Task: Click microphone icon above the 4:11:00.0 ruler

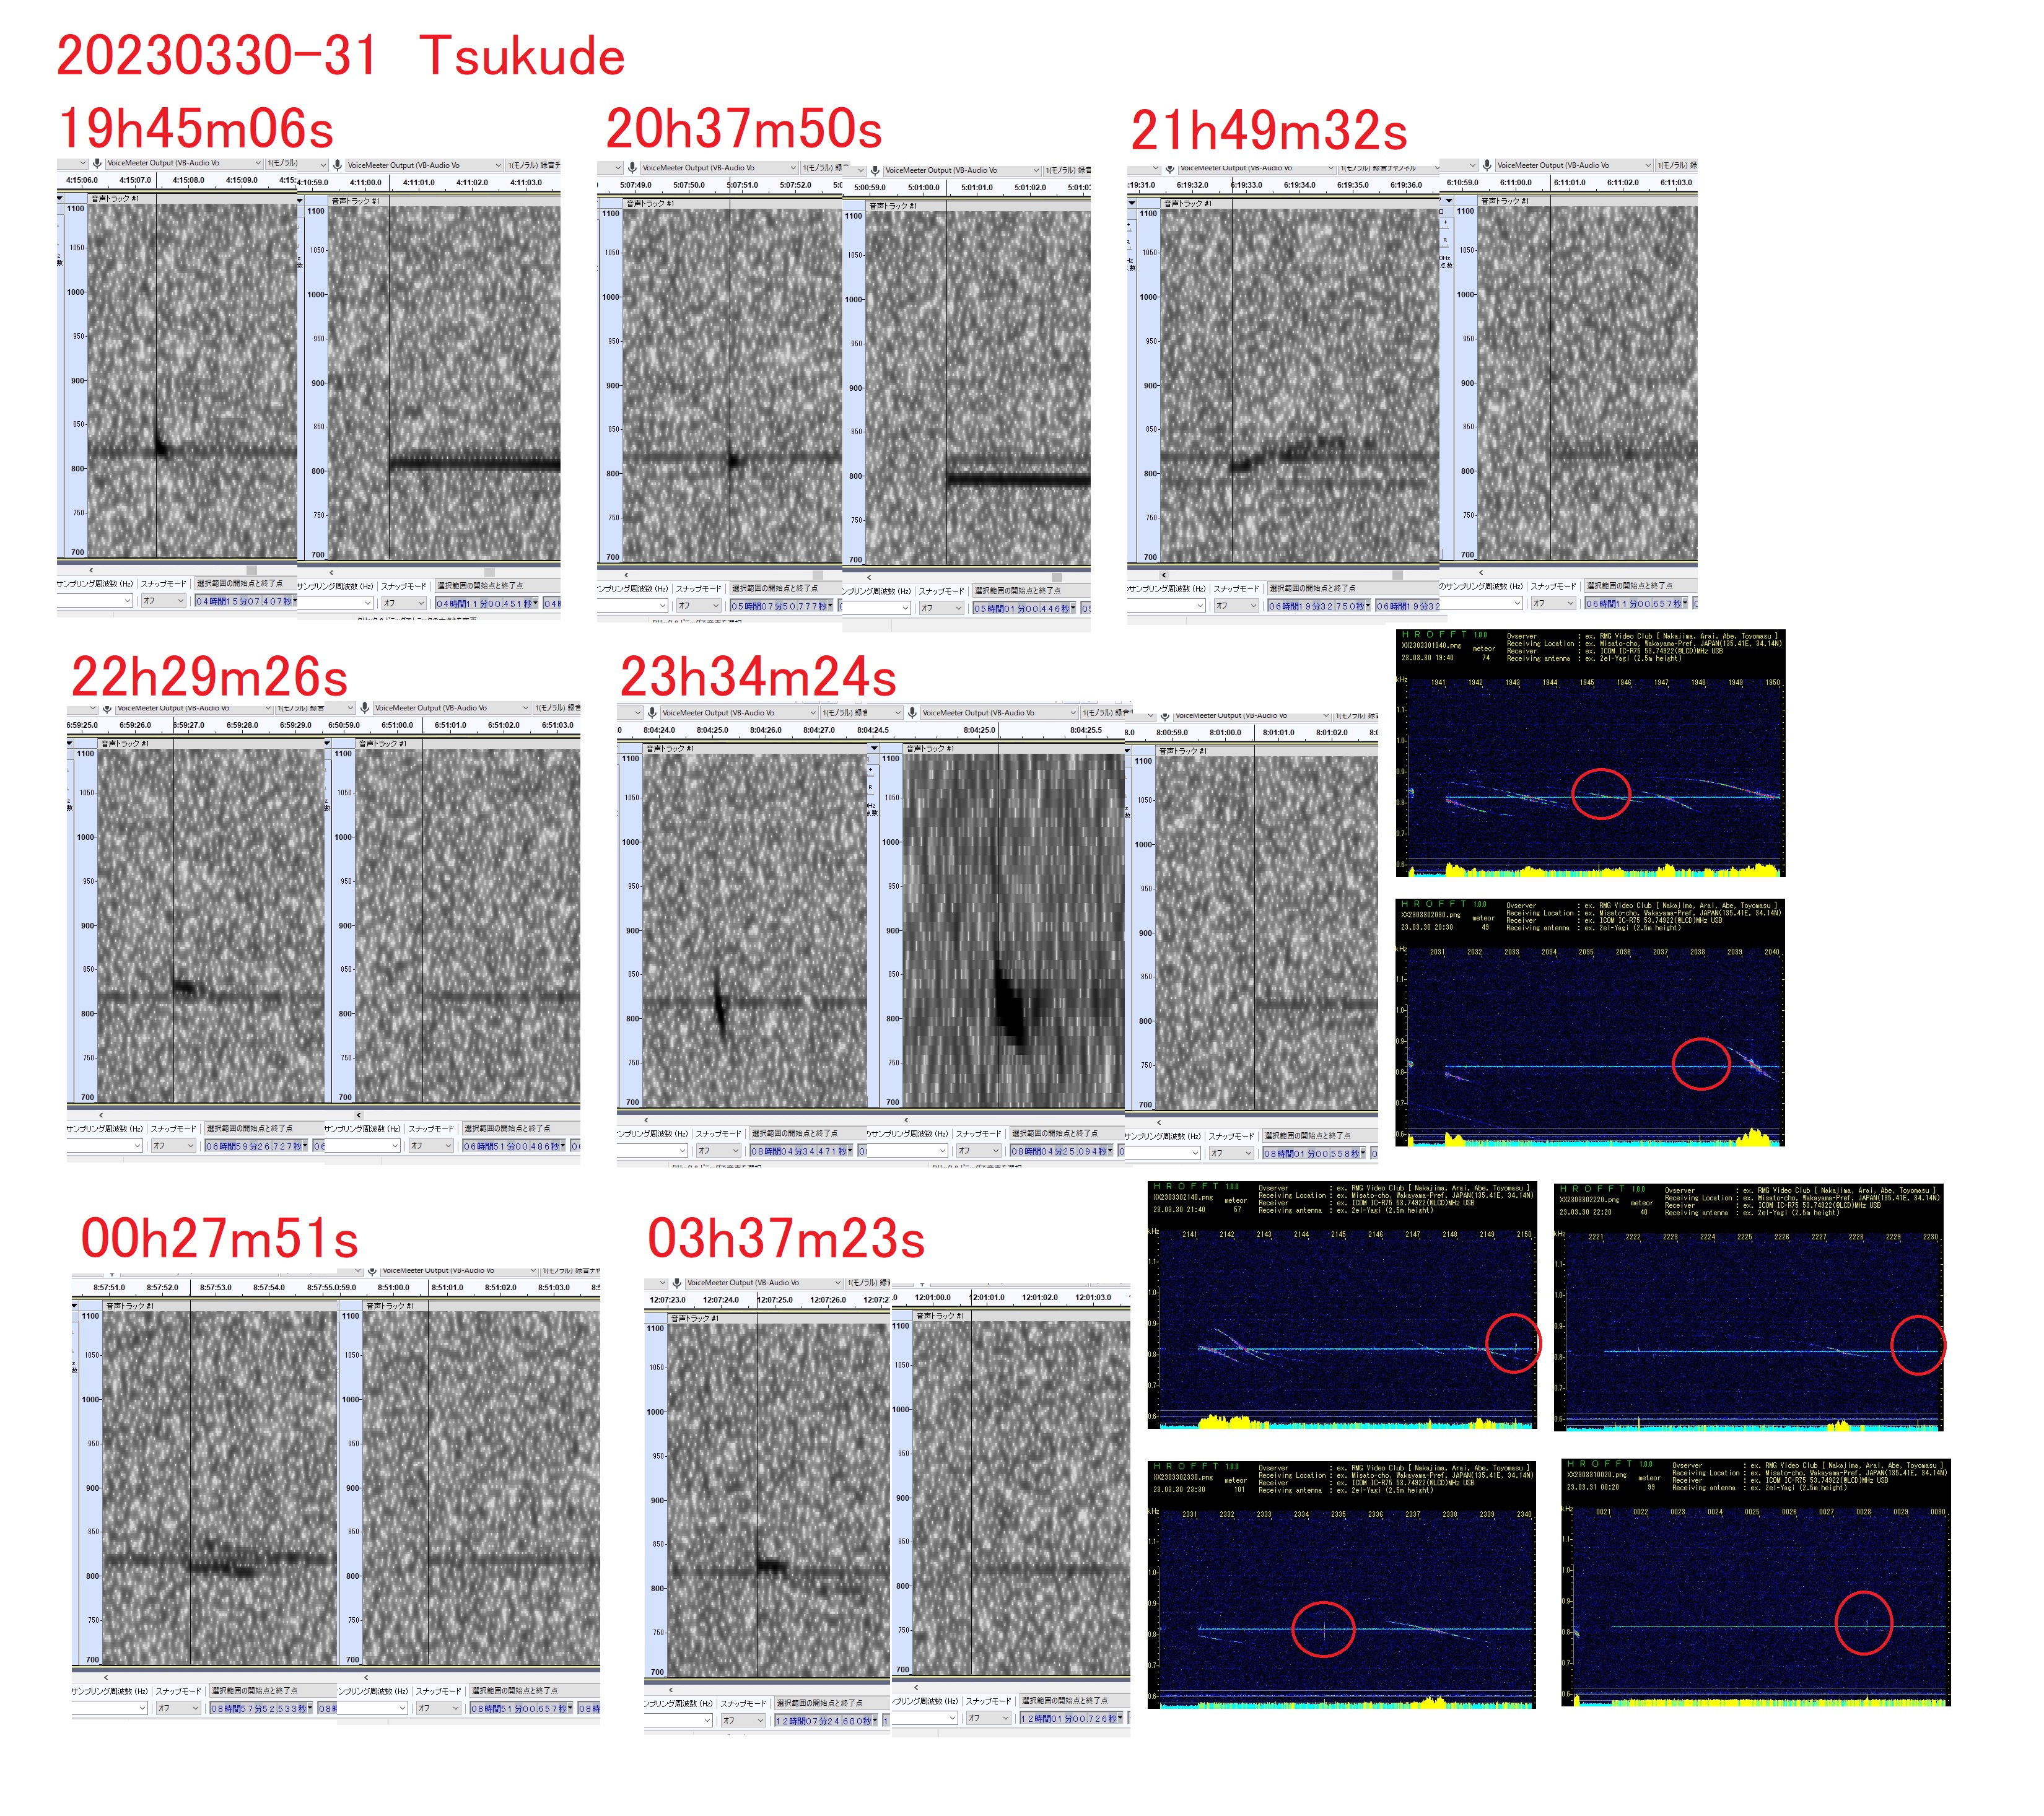Action: (x=338, y=165)
